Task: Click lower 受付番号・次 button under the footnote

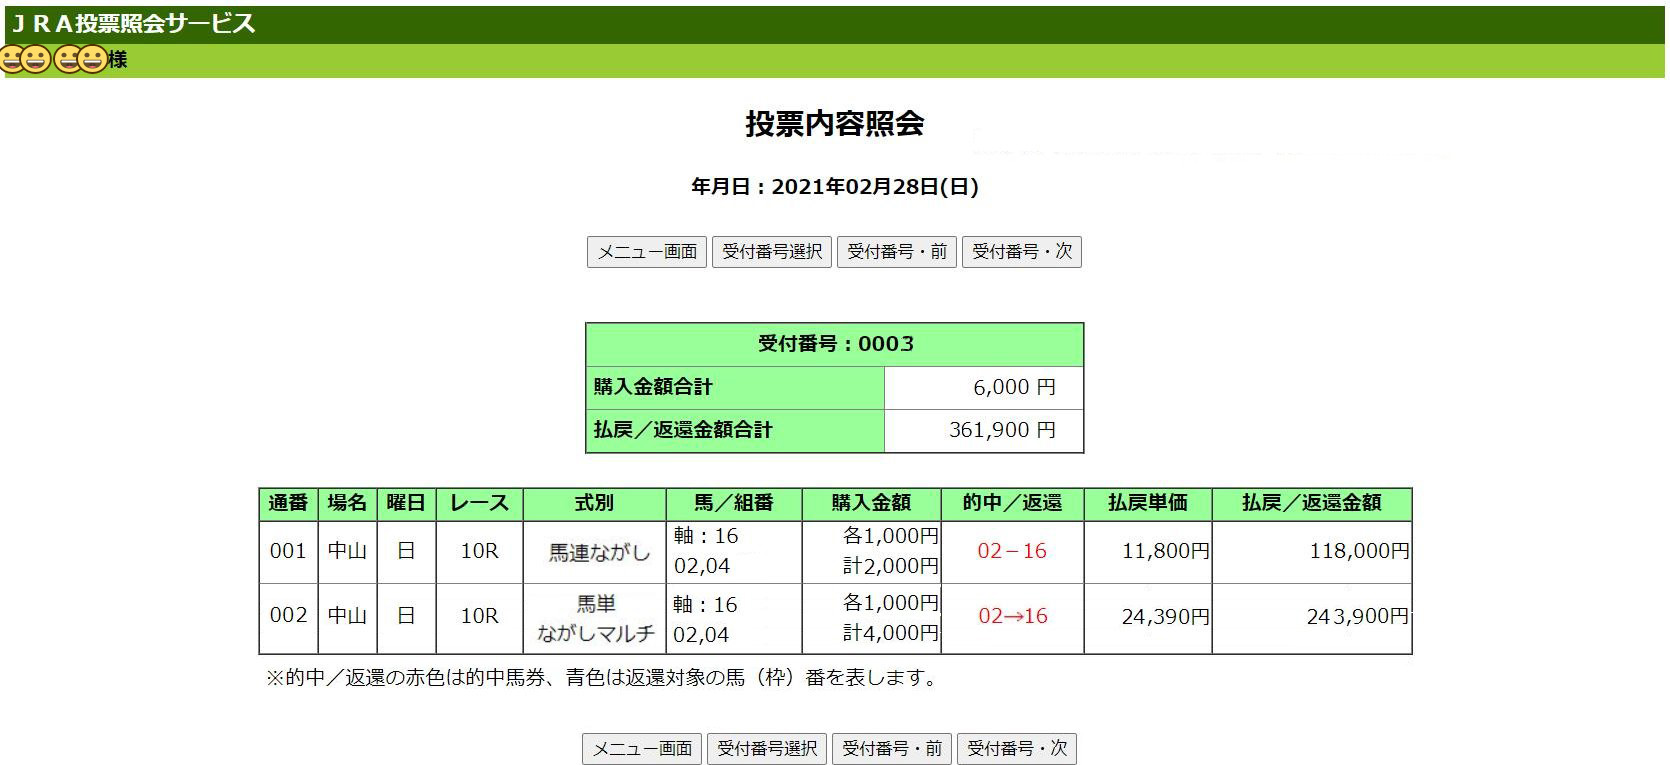Action: [1016, 748]
